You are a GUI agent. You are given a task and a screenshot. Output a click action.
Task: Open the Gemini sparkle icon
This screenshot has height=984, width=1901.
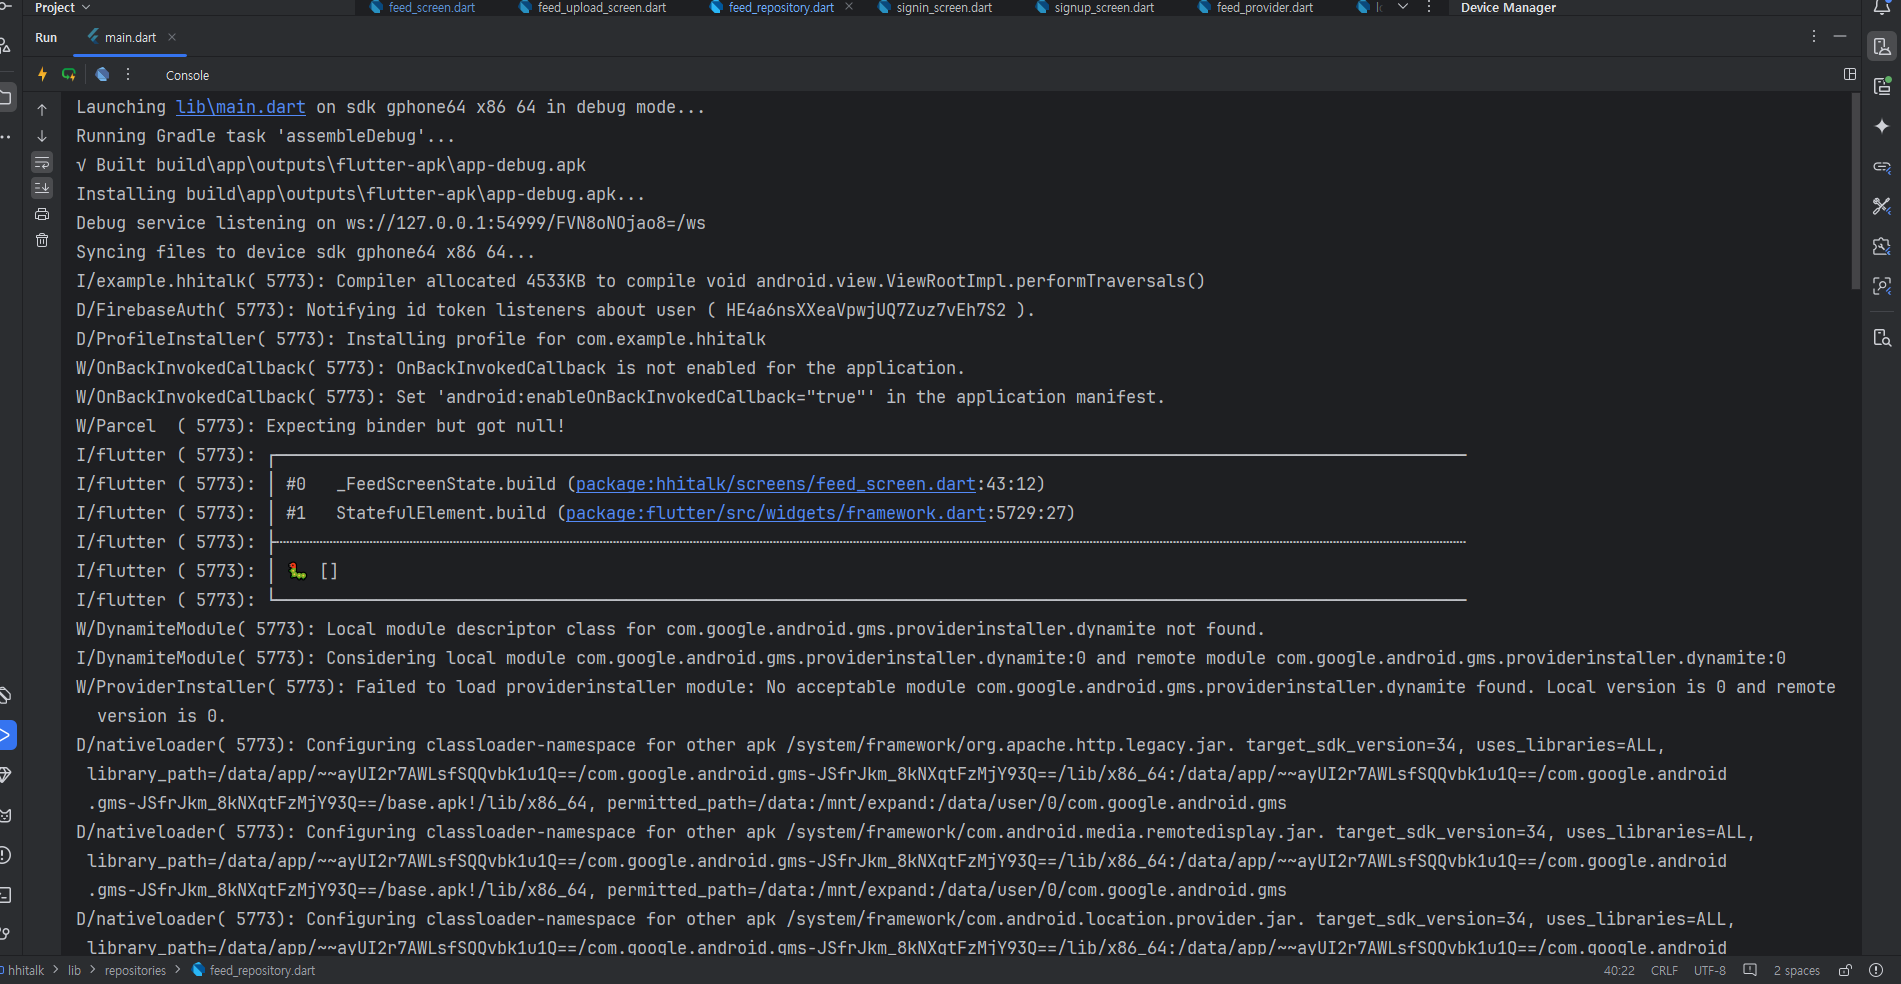click(x=1882, y=126)
